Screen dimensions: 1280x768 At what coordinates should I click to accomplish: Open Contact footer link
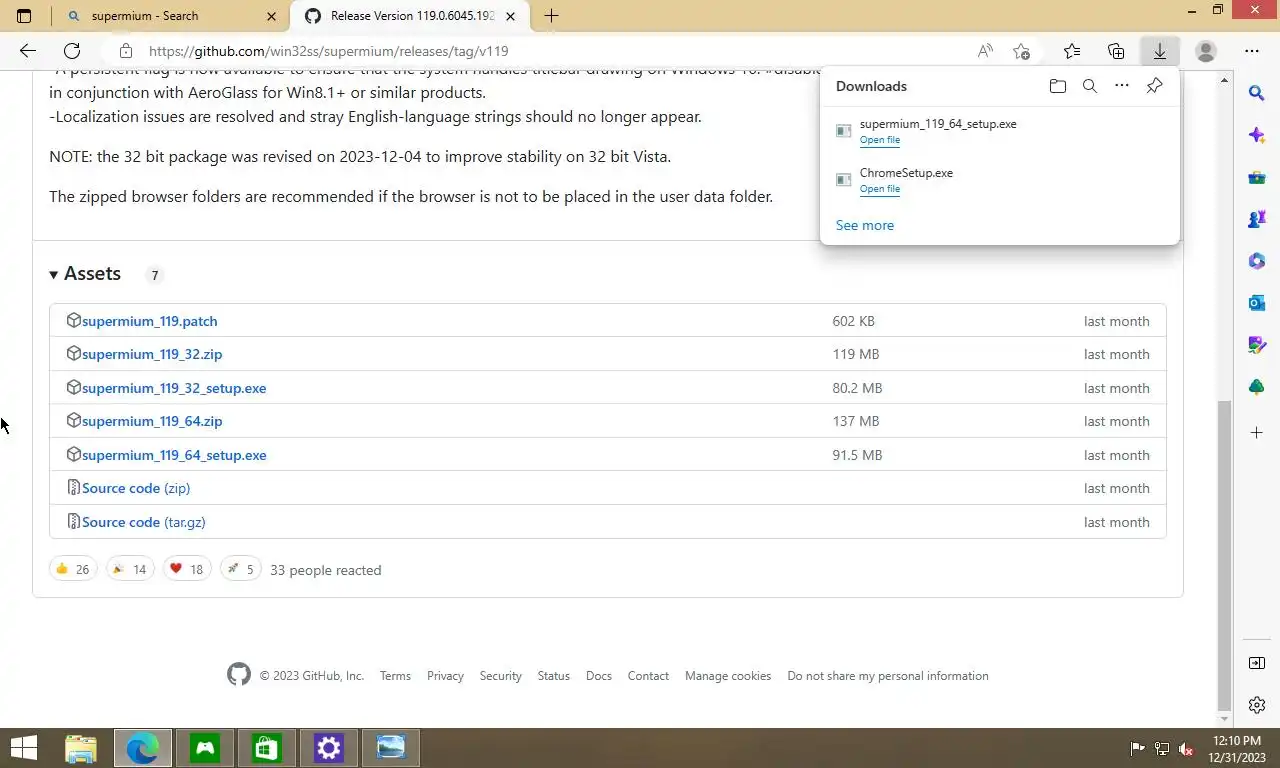[x=648, y=676]
